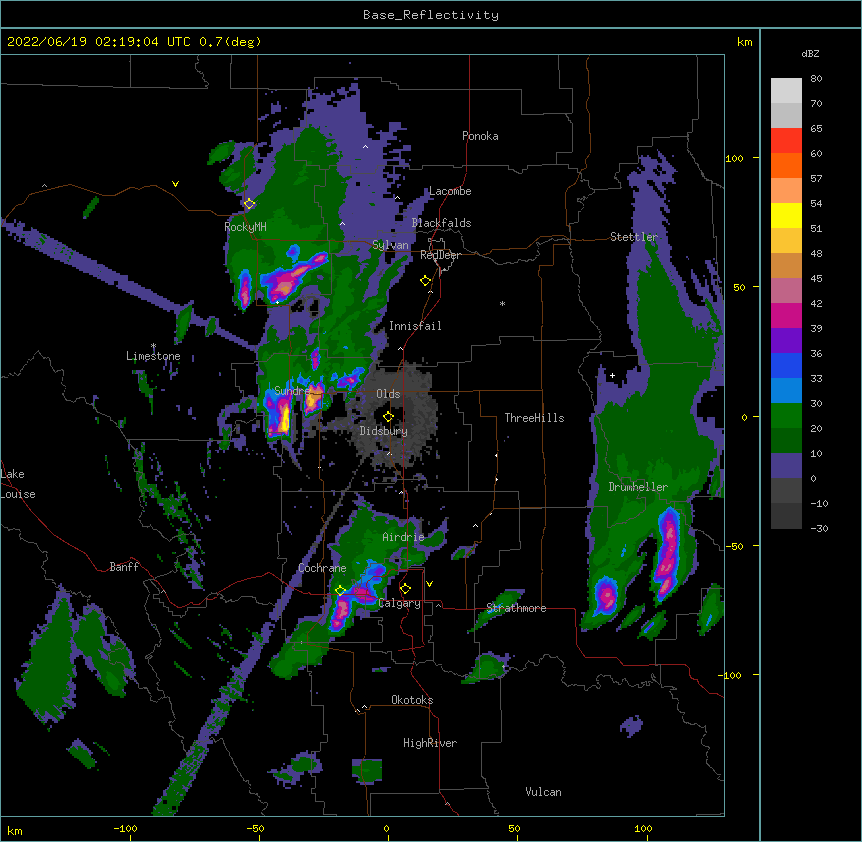Screen dimensions: 862x842
Task: Click the 80 value on dBZ legend
Action: [x=816, y=79]
